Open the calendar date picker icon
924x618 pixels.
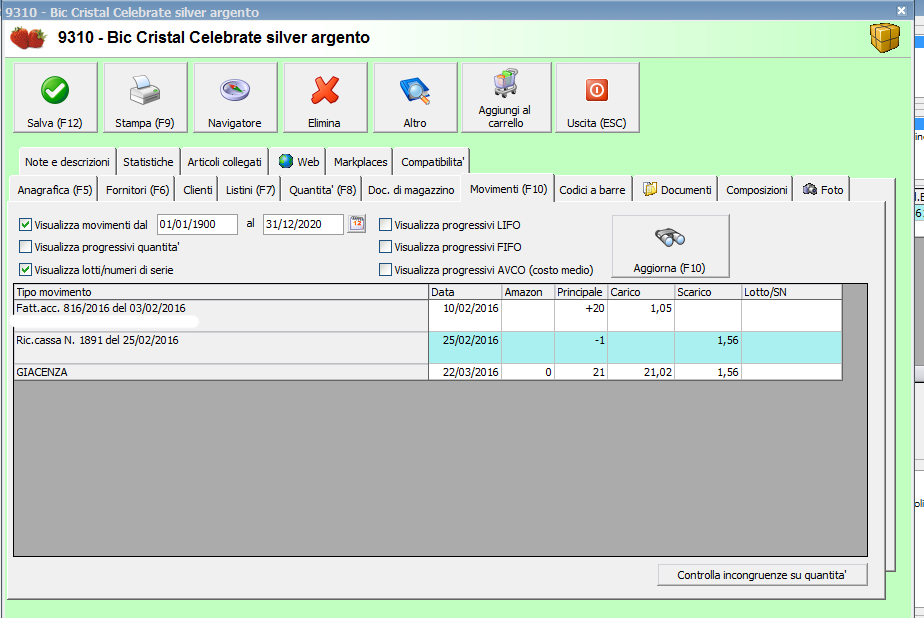pyautogui.click(x=357, y=224)
